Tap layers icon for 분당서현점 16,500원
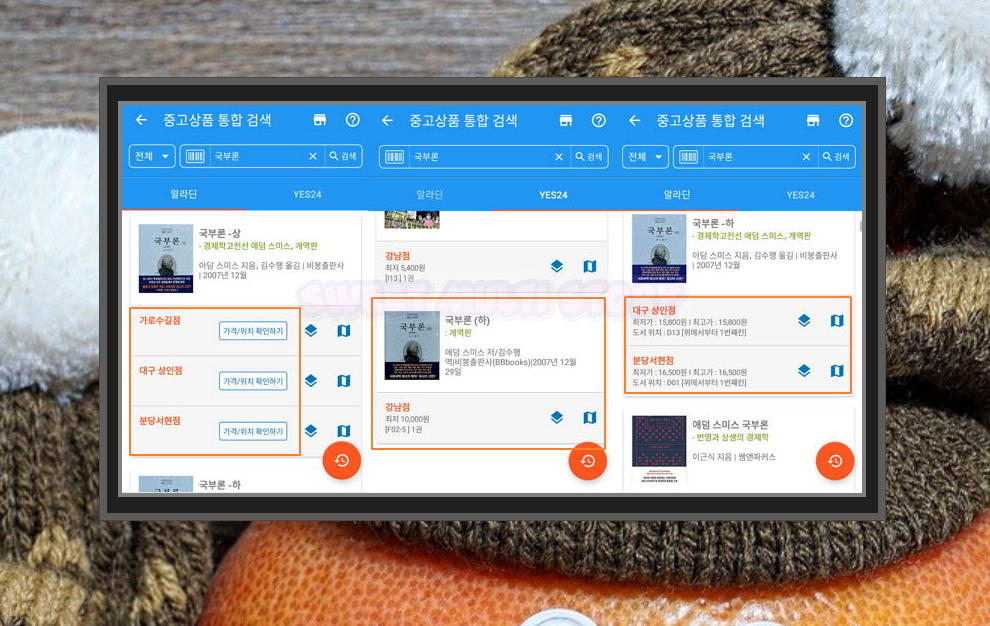 click(x=804, y=371)
